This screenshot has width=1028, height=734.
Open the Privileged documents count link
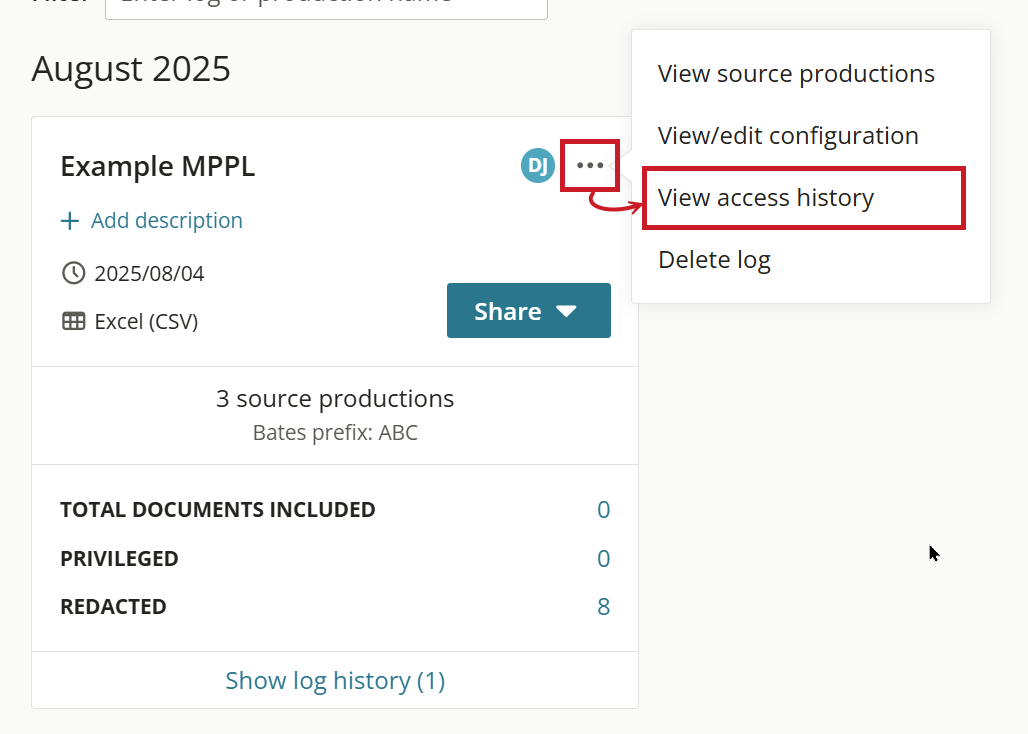click(x=603, y=559)
